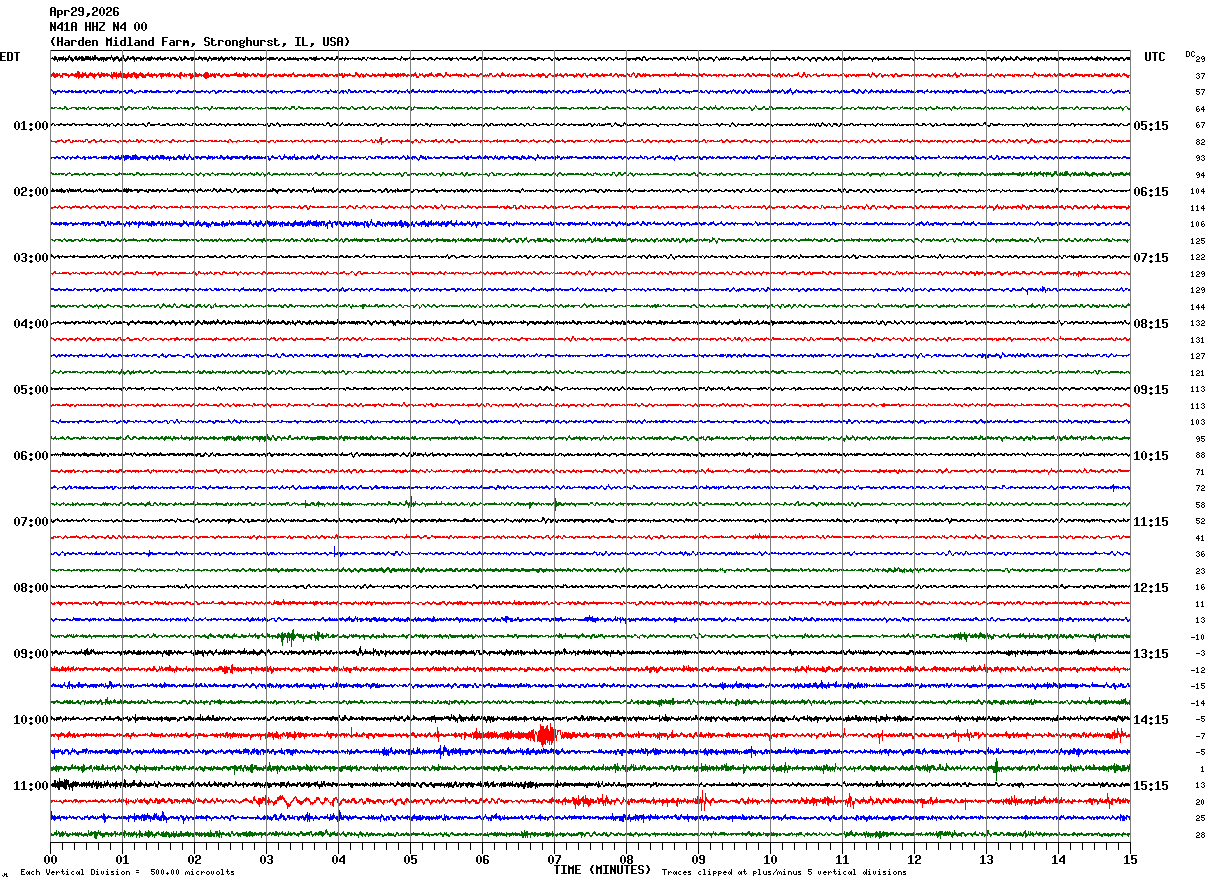Click the '15' minute tick label

pyautogui.click(x=1130, y=859)
